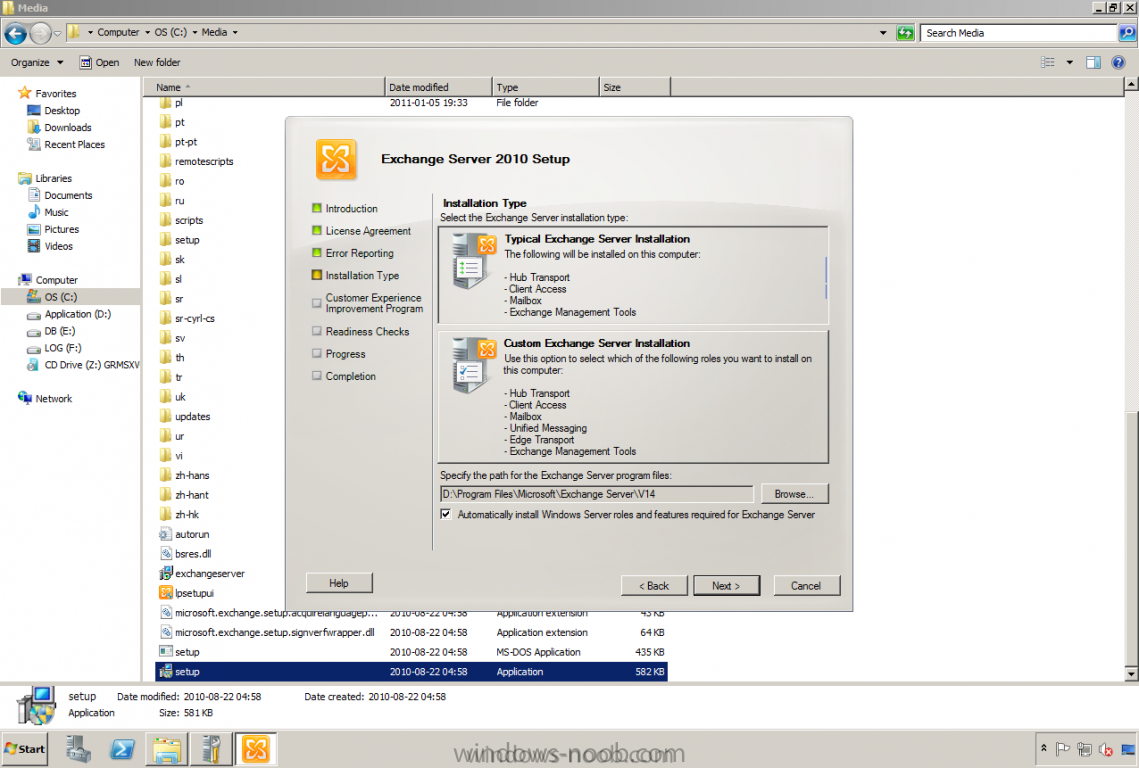Open the Organize dropdown menu
1139x768 pixels.
coord(36,62)
